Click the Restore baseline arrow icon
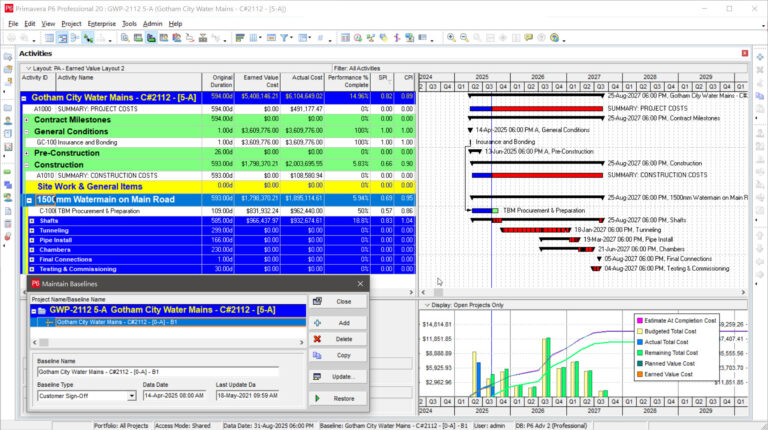The image size is (768, 430). pyautogui.click(x=318, y=398)
